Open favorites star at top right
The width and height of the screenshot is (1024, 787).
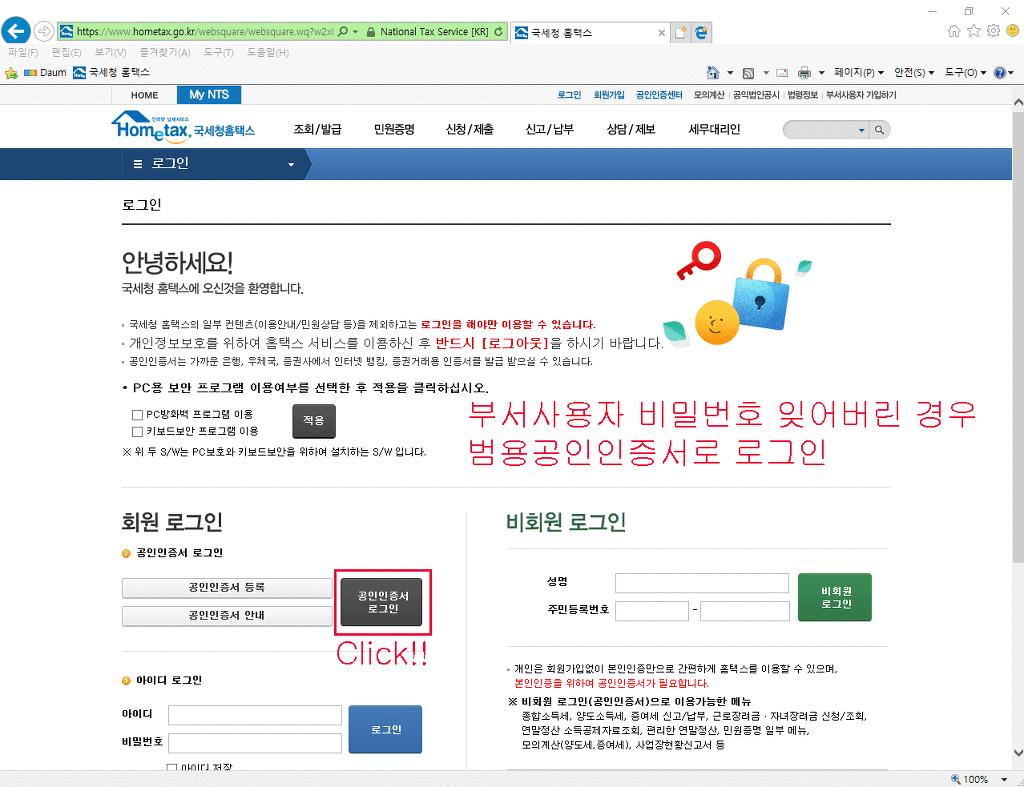(x=974, y=31)
